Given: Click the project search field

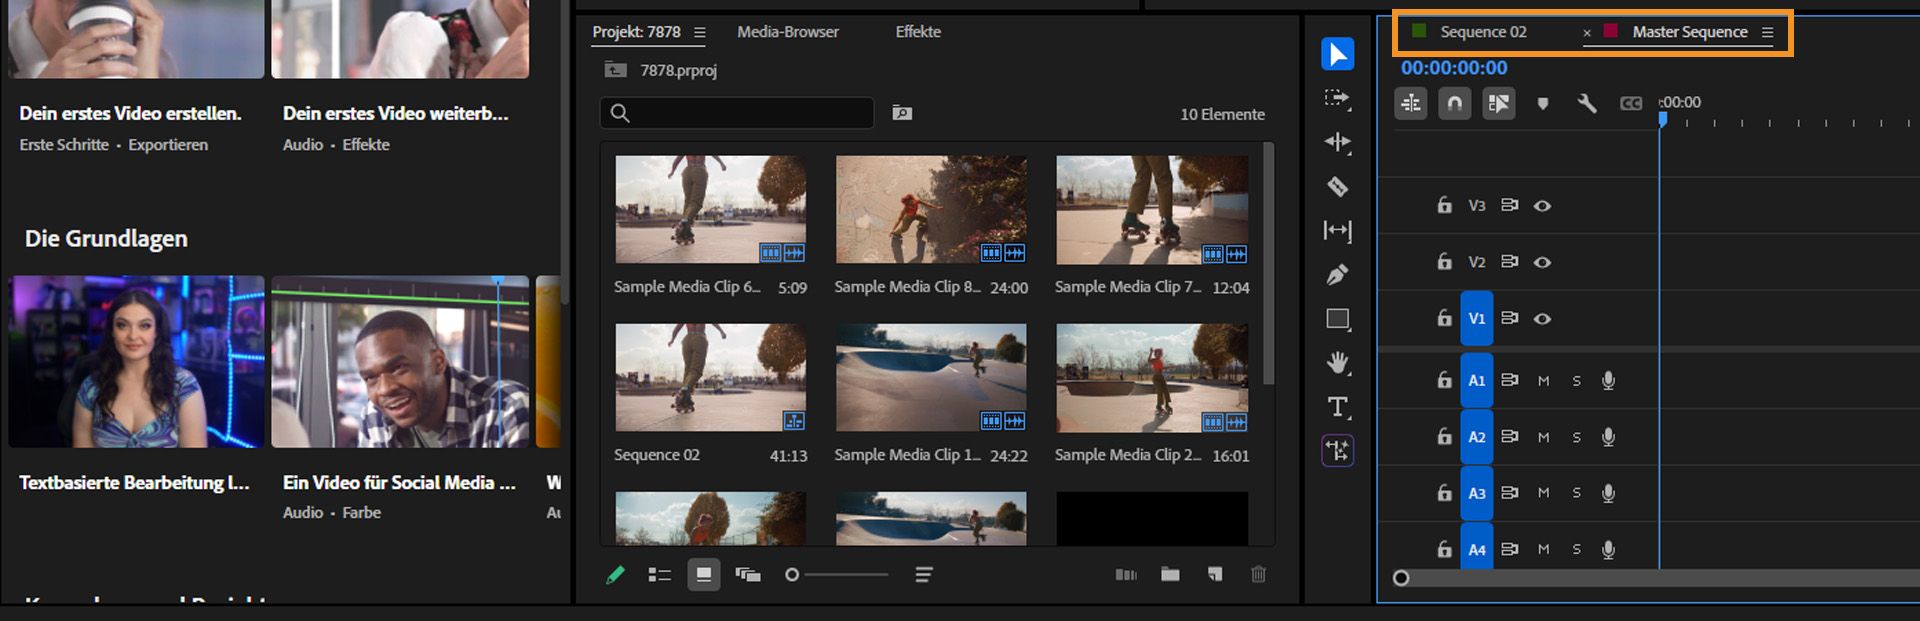Looking at the screenshot, I should [737, 113].
